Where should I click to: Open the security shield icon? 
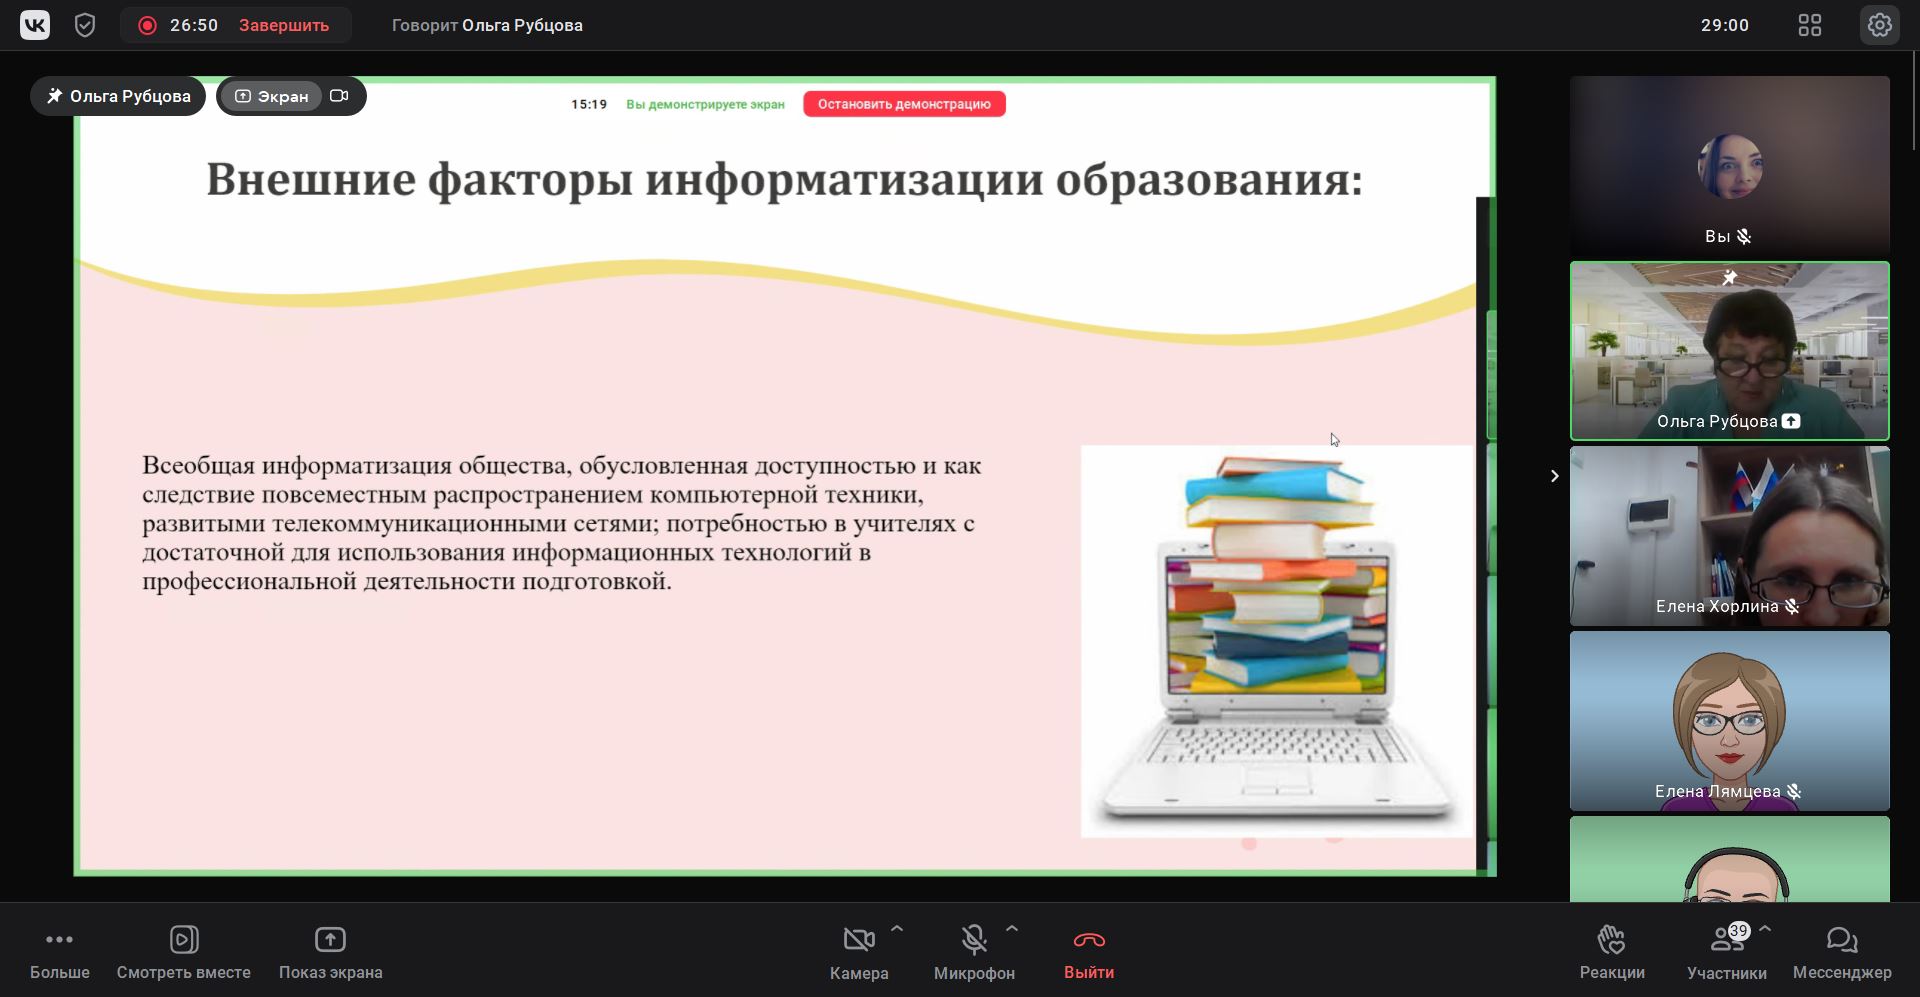pos(85,25)
